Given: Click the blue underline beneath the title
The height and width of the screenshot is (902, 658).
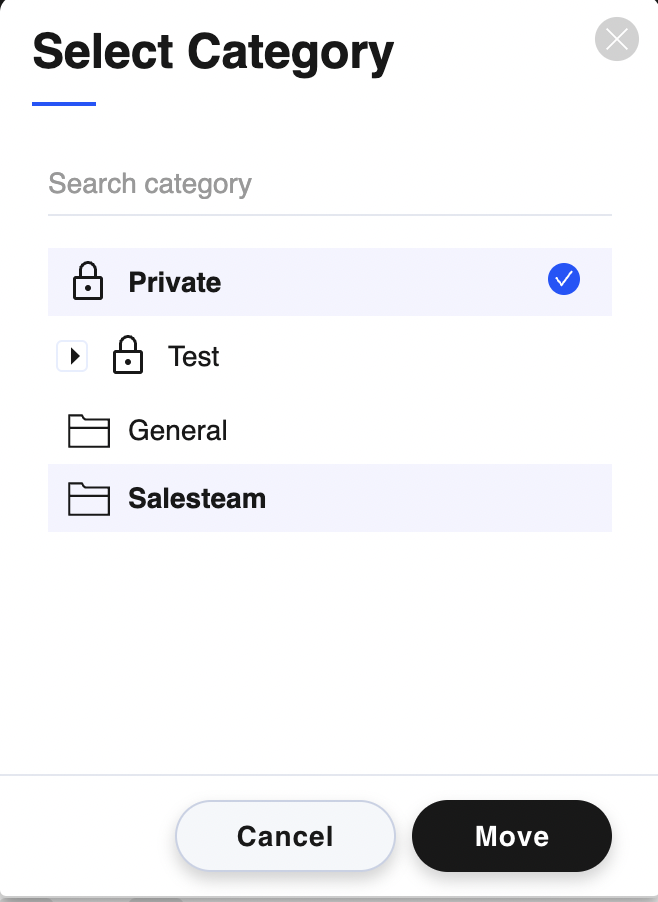Looking at the screenshot, I should 64,103.
